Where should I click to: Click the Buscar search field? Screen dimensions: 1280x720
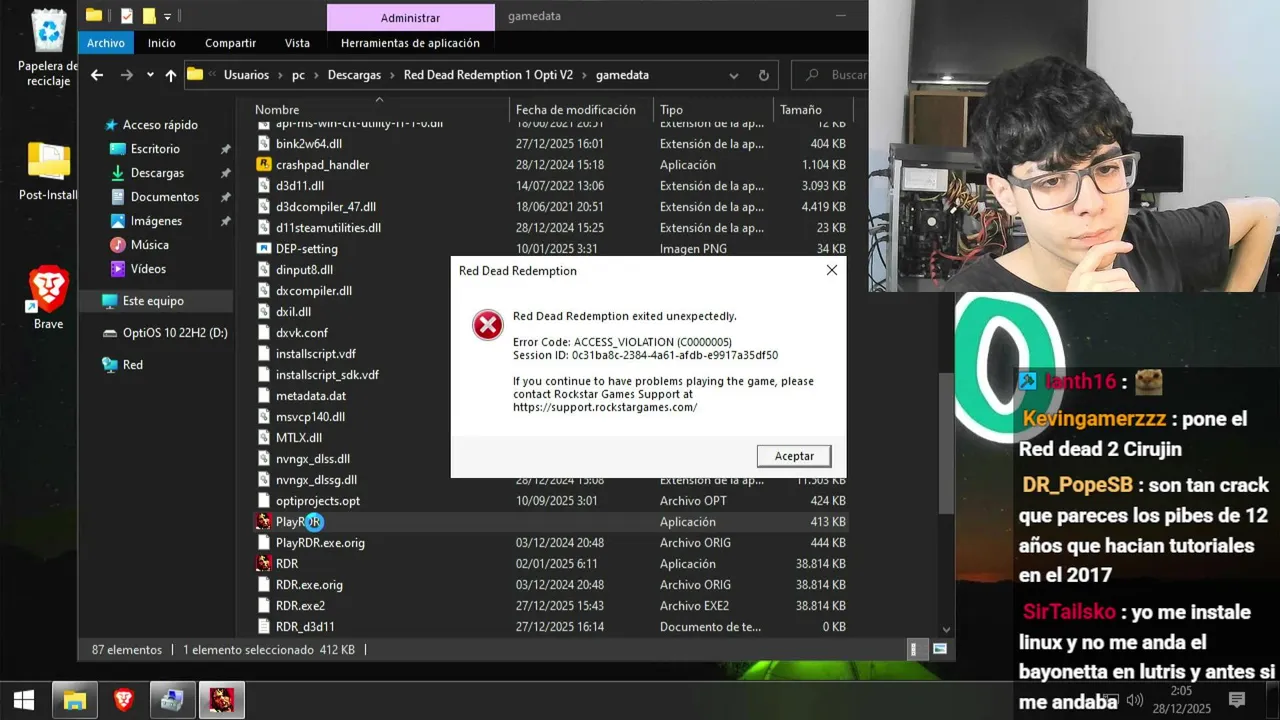831,75
